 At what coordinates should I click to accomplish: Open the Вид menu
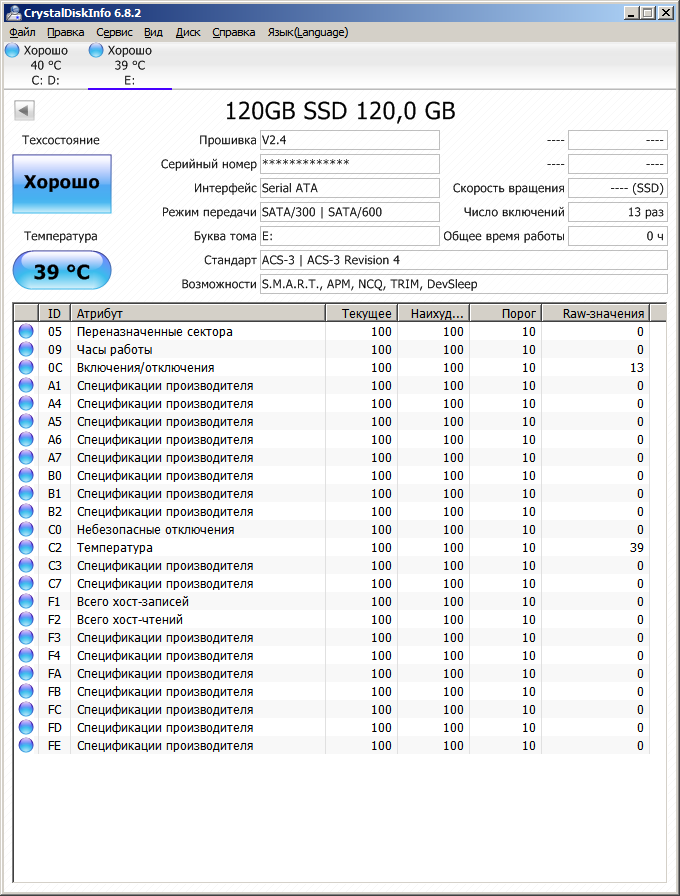153,32
